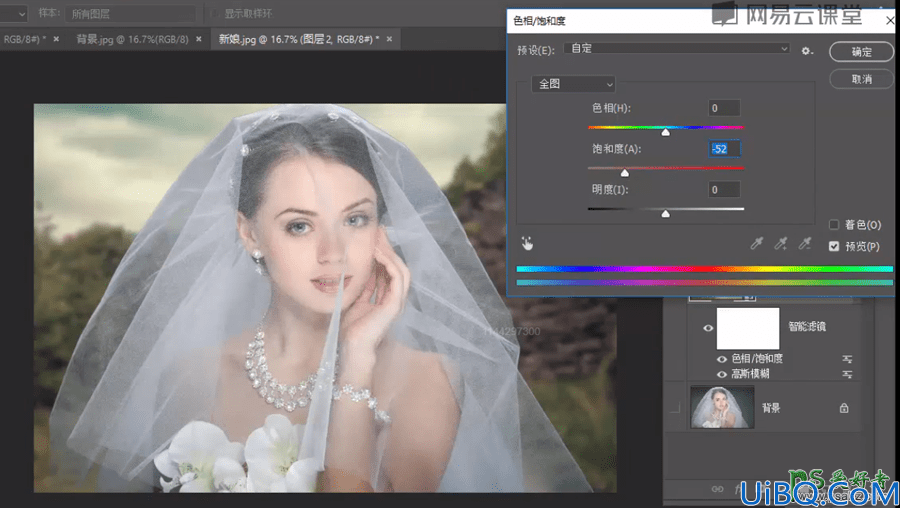Image resolution: width=900 pixels, height=508 pixels.
Task: Open the 样本 所有图层 dropdown
Action: (x=130, y=14)
